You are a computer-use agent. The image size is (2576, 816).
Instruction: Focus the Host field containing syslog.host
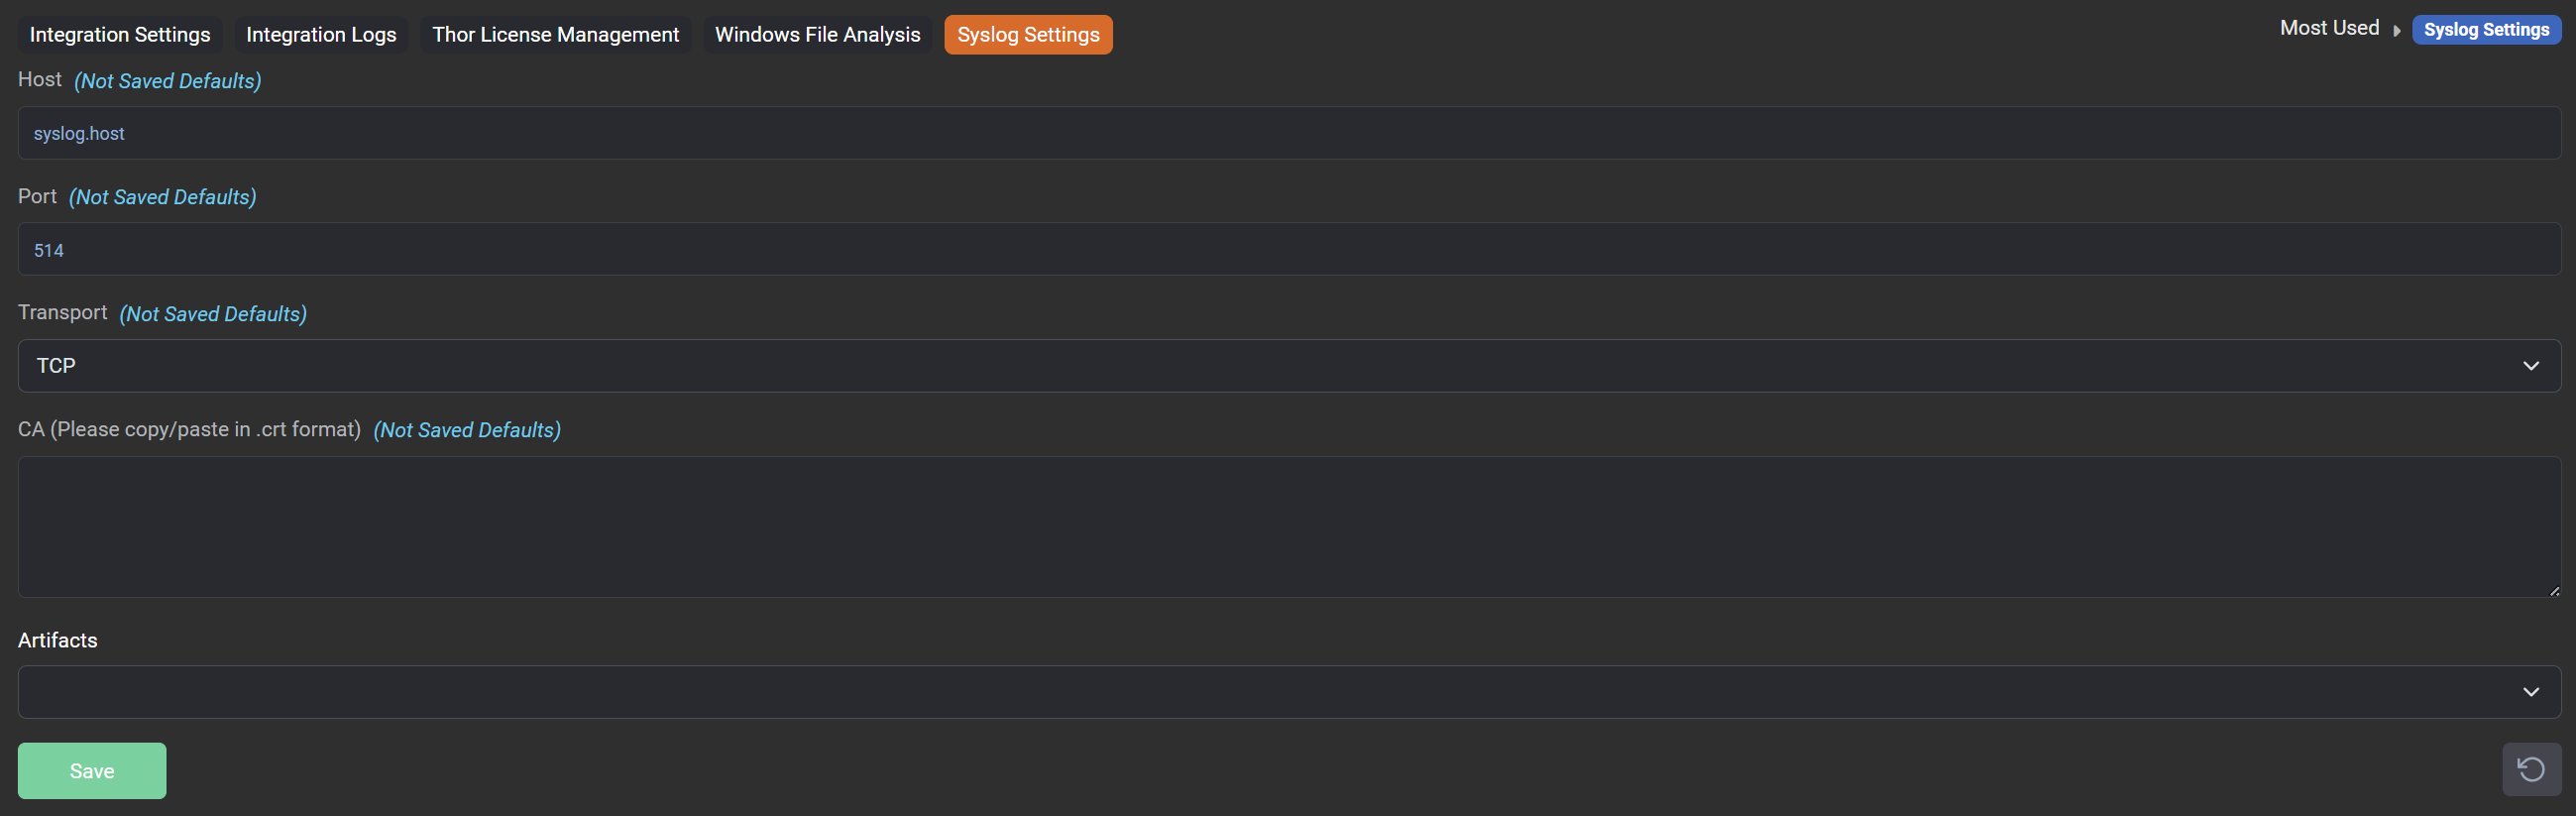click(x=1288, y=134)
